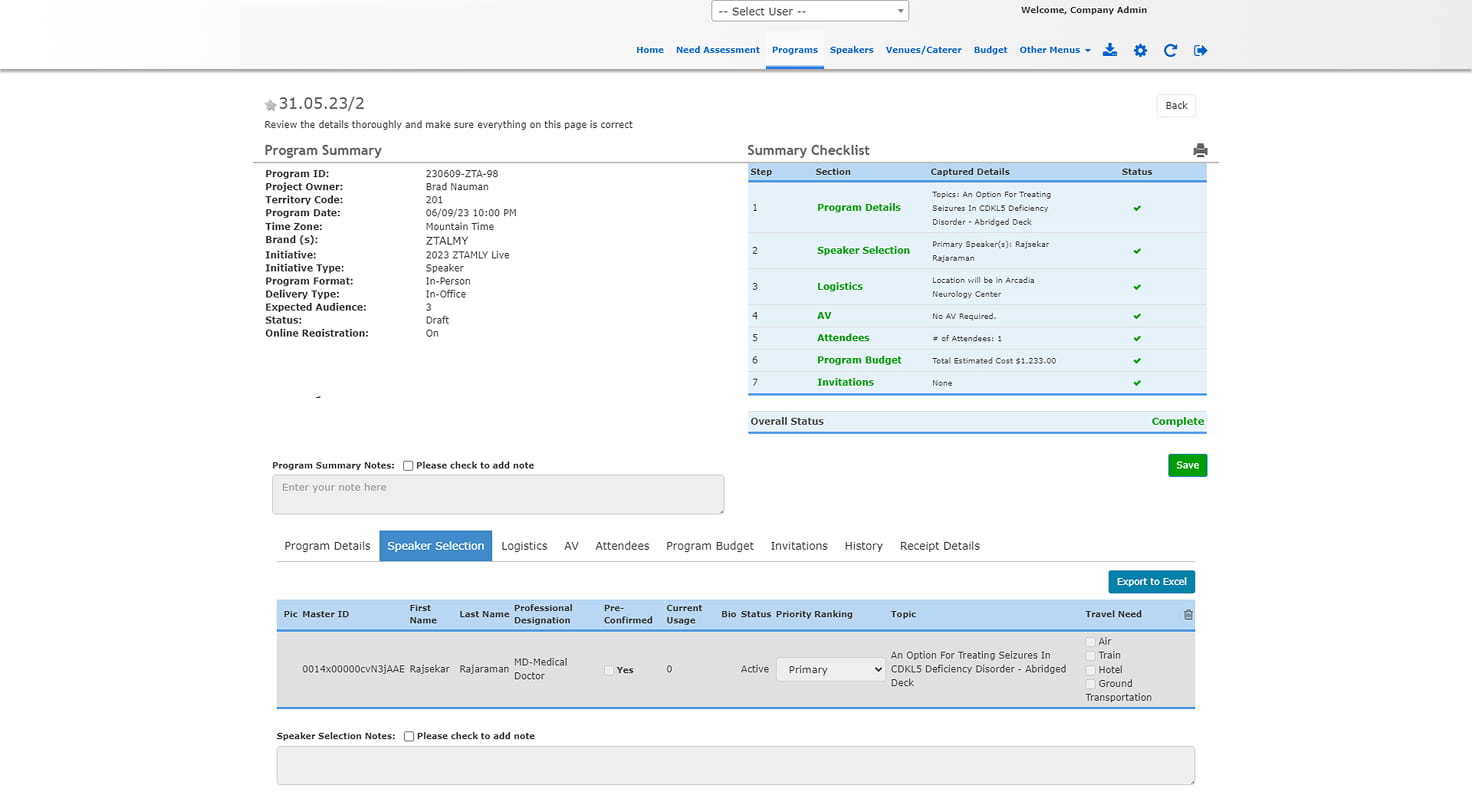
Task: Open the Select User dropdown
Action: 810,11
